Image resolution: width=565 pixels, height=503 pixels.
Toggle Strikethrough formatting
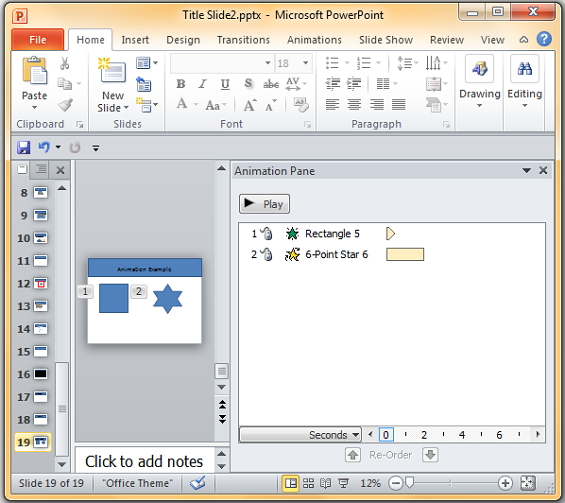(271, 84)
